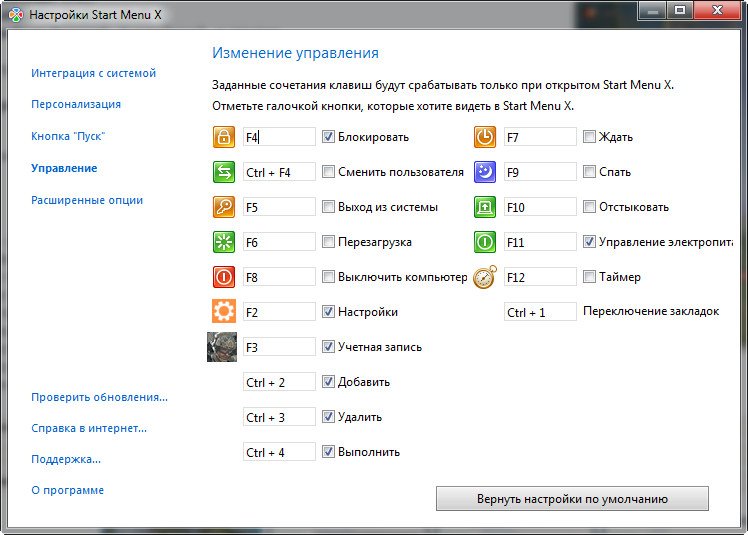Toggle the Выполнить checkbox
Viewport: 748px width, 535px height.
[328, 451]
